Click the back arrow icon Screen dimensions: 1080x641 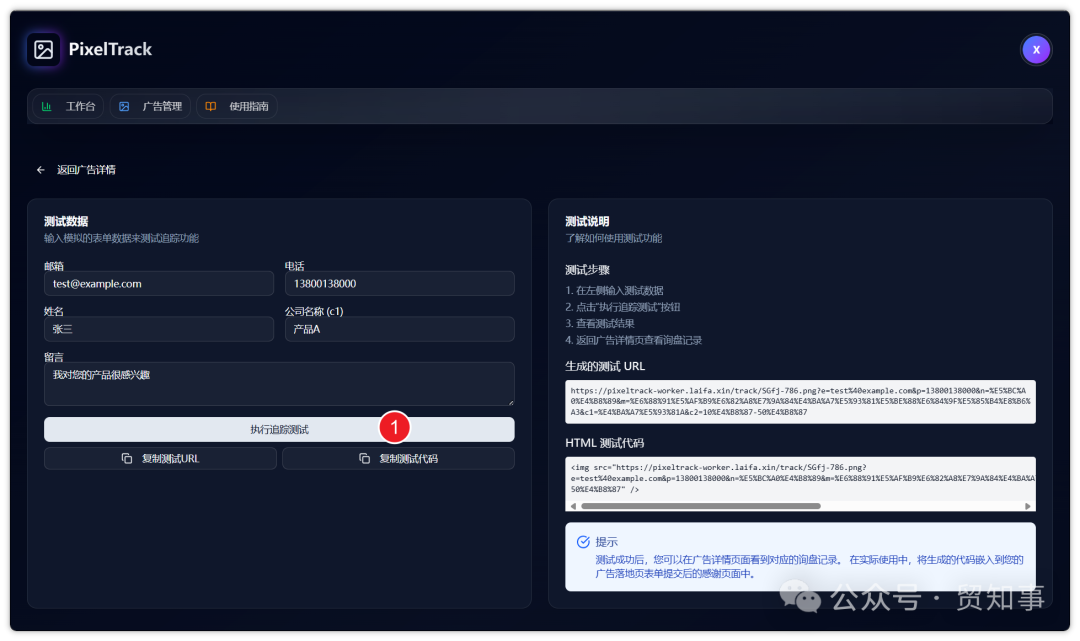[x=41, y=170]
